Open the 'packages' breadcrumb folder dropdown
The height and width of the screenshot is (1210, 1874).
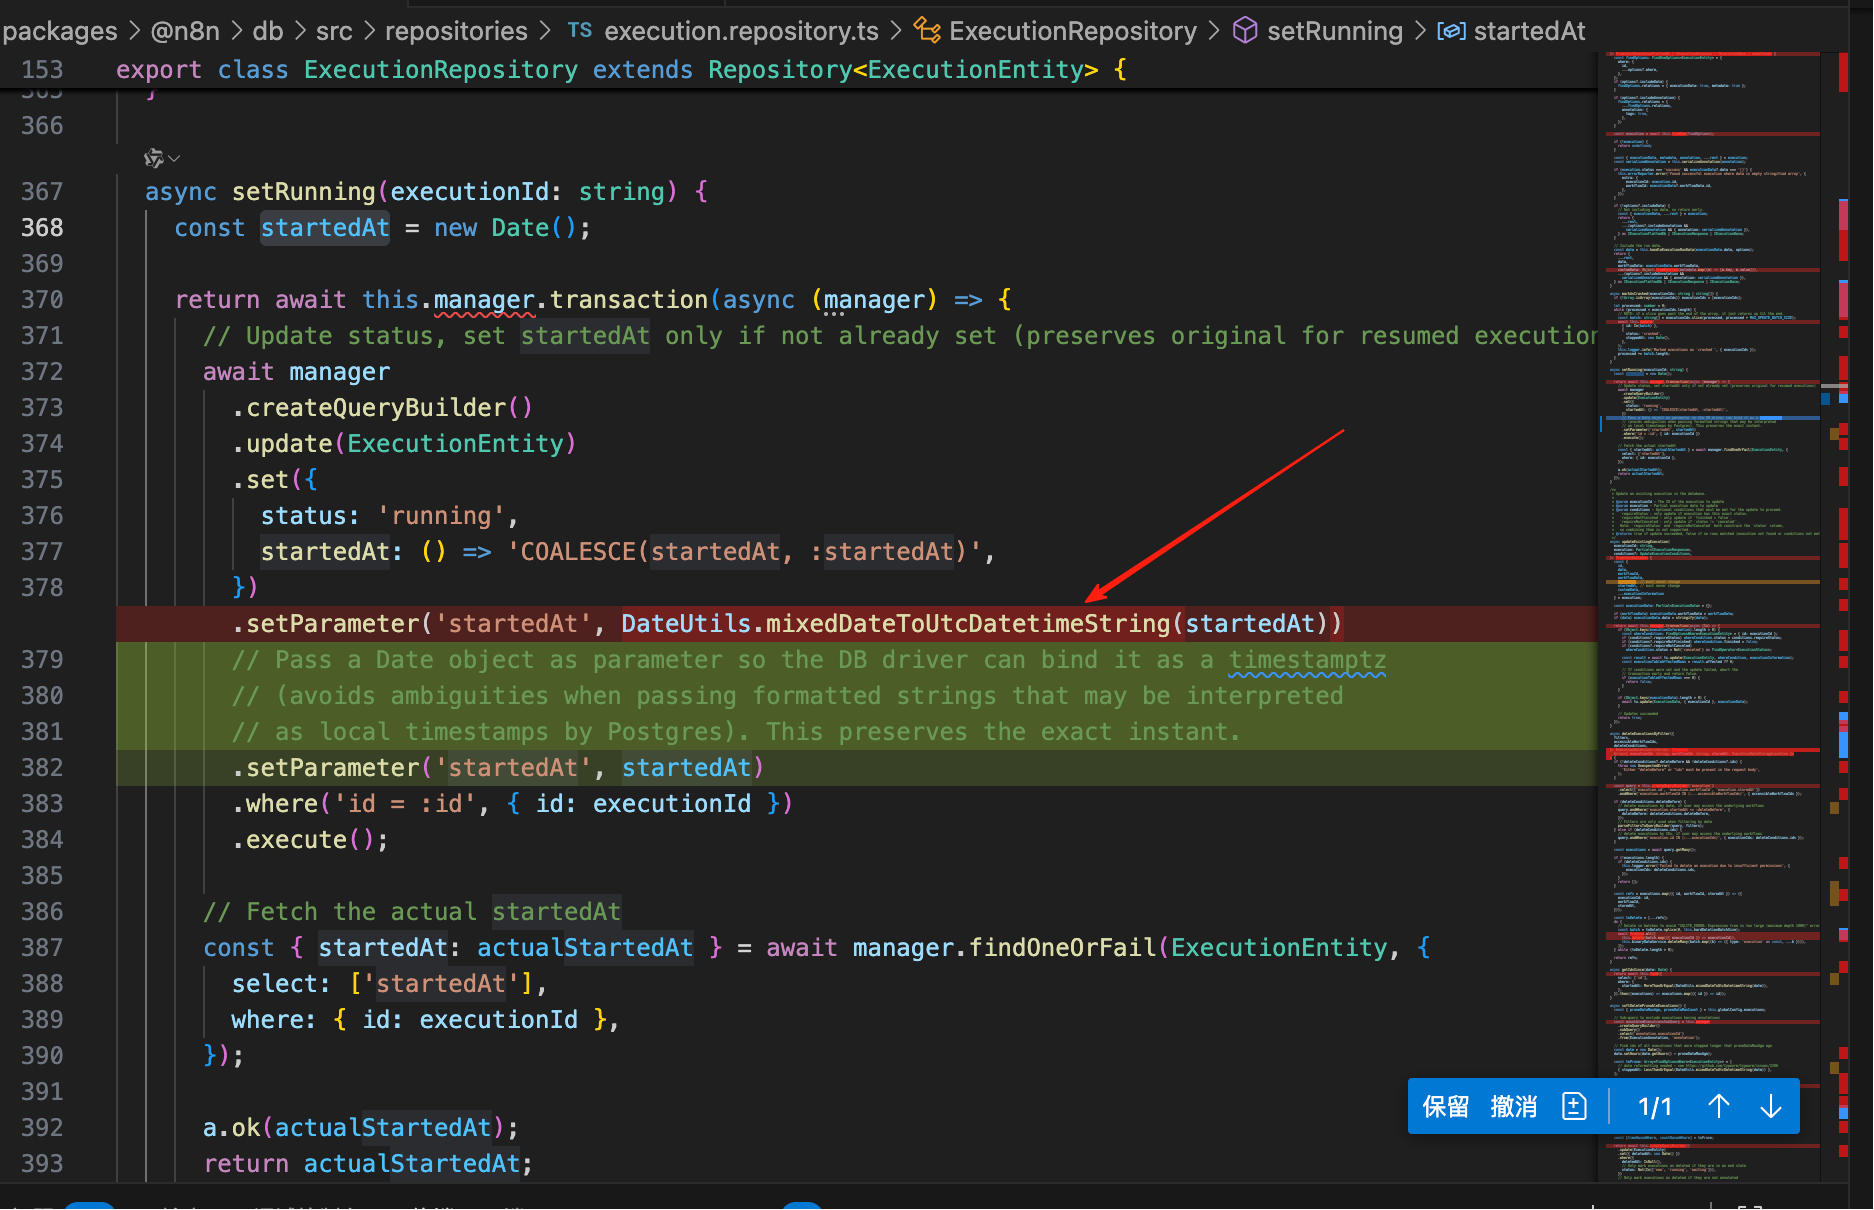[60, 31]
